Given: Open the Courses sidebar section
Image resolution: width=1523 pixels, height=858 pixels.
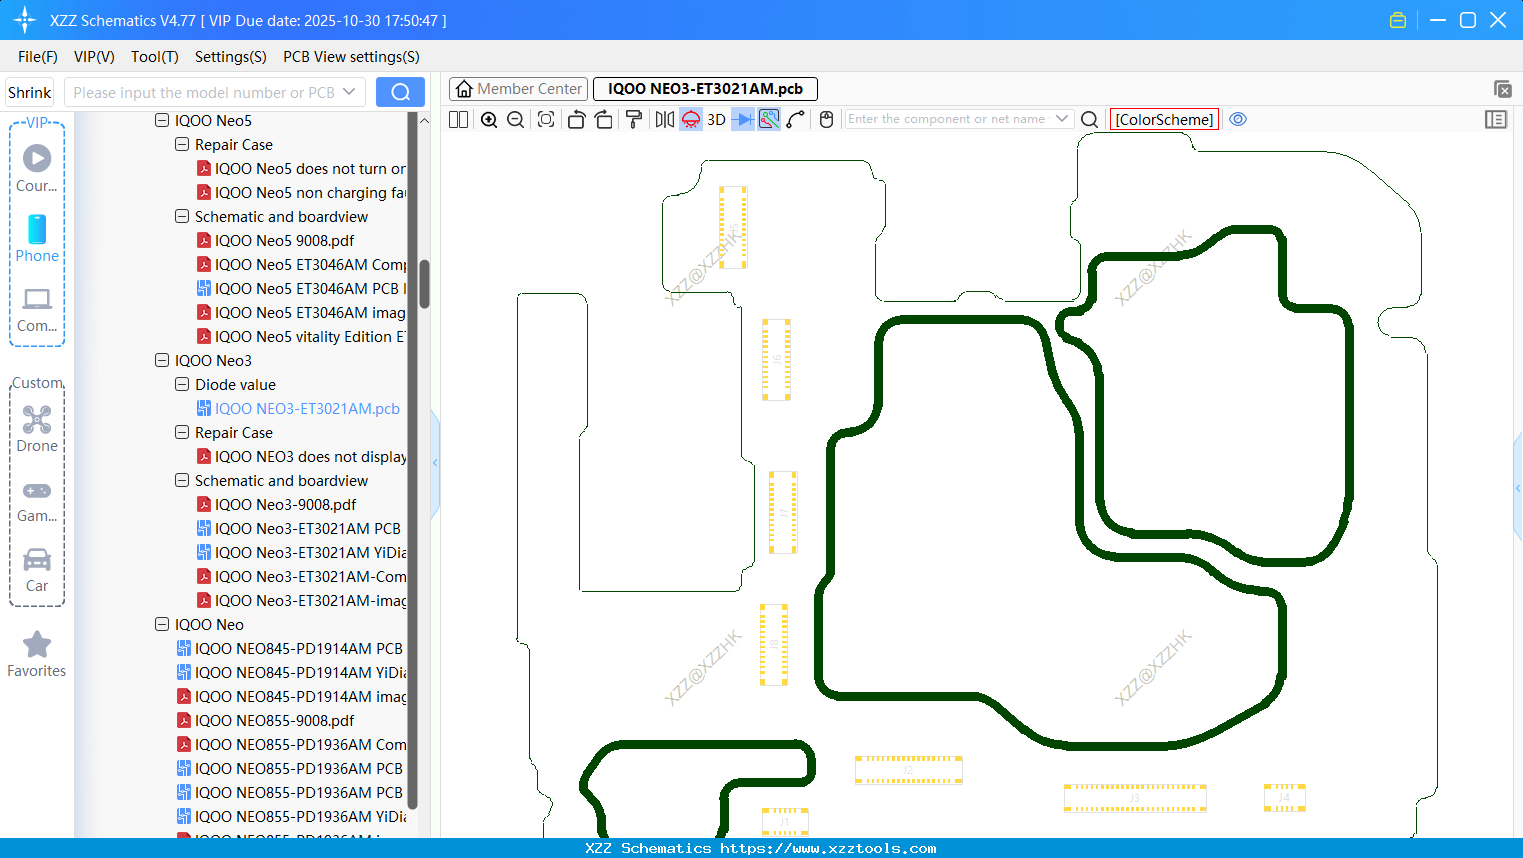Looking at the screenshot, I should [37, 169].
